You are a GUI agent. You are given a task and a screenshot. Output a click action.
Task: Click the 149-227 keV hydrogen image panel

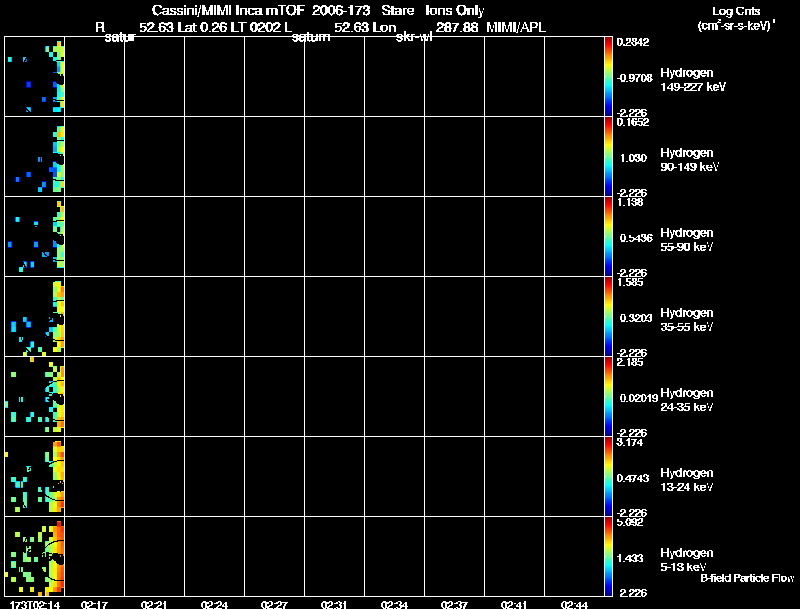[x=34, y=77]
